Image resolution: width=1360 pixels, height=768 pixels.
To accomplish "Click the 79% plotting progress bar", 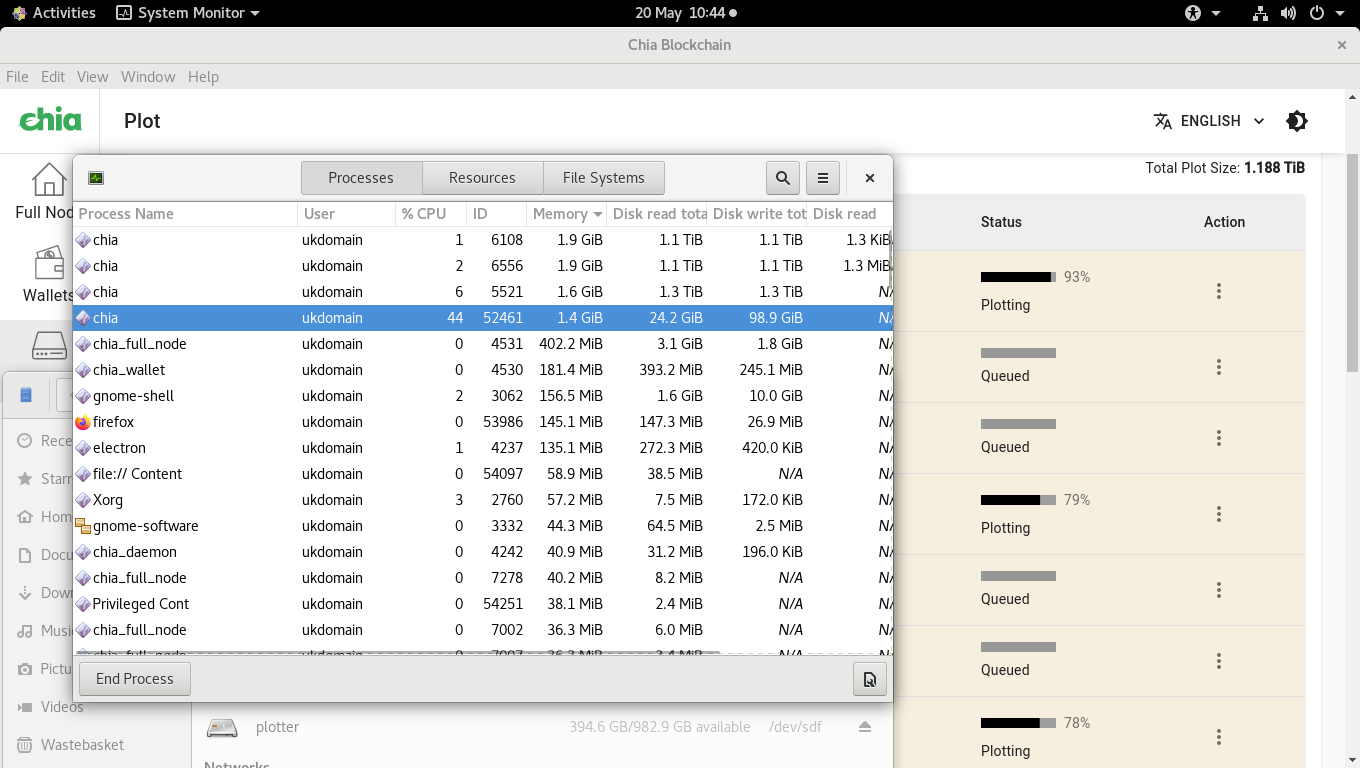I will 1018,500.
